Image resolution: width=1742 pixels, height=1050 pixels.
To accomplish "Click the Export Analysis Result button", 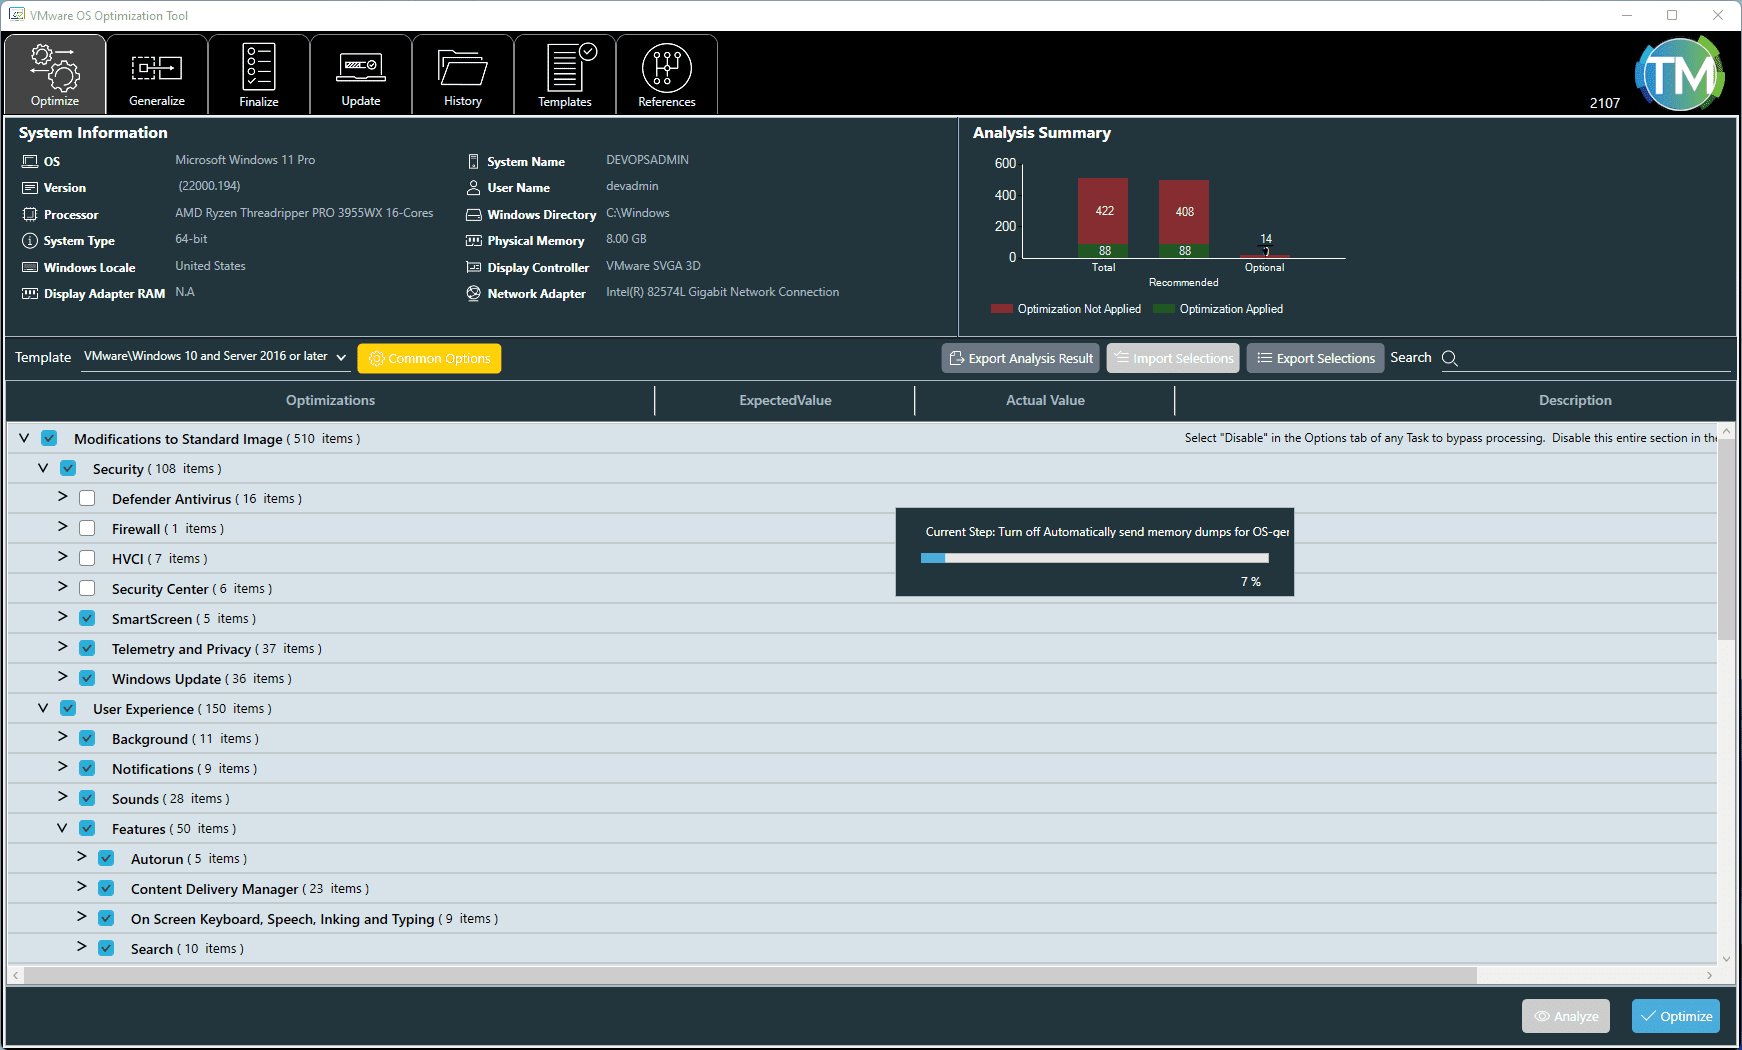I will 1020,358.
